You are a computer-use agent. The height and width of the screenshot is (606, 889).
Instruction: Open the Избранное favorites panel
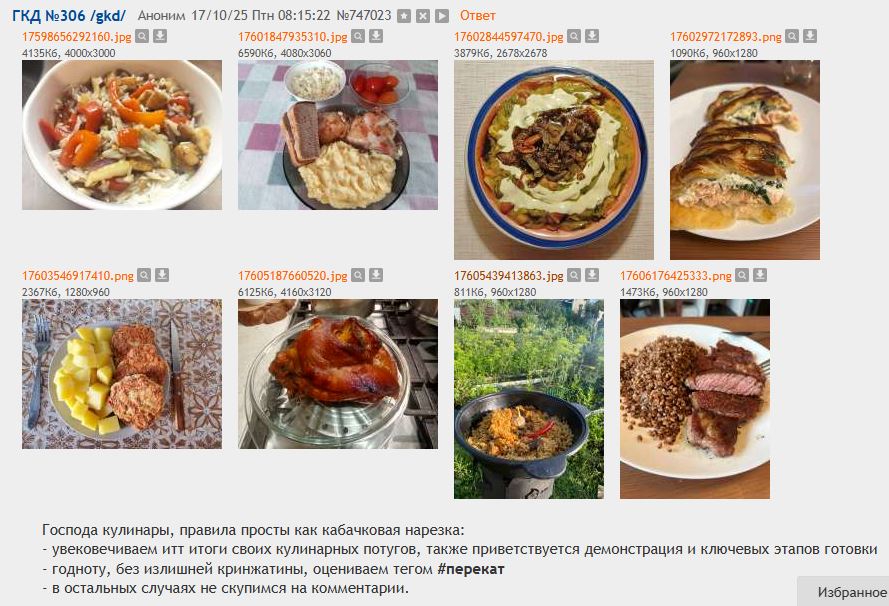pyautogui.click(x=850, y=592)
